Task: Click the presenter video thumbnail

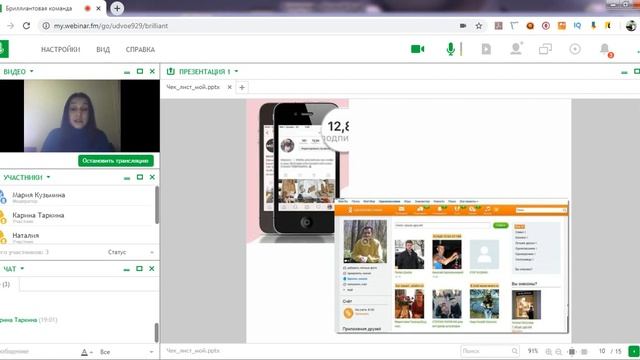Action: [72, 116]
